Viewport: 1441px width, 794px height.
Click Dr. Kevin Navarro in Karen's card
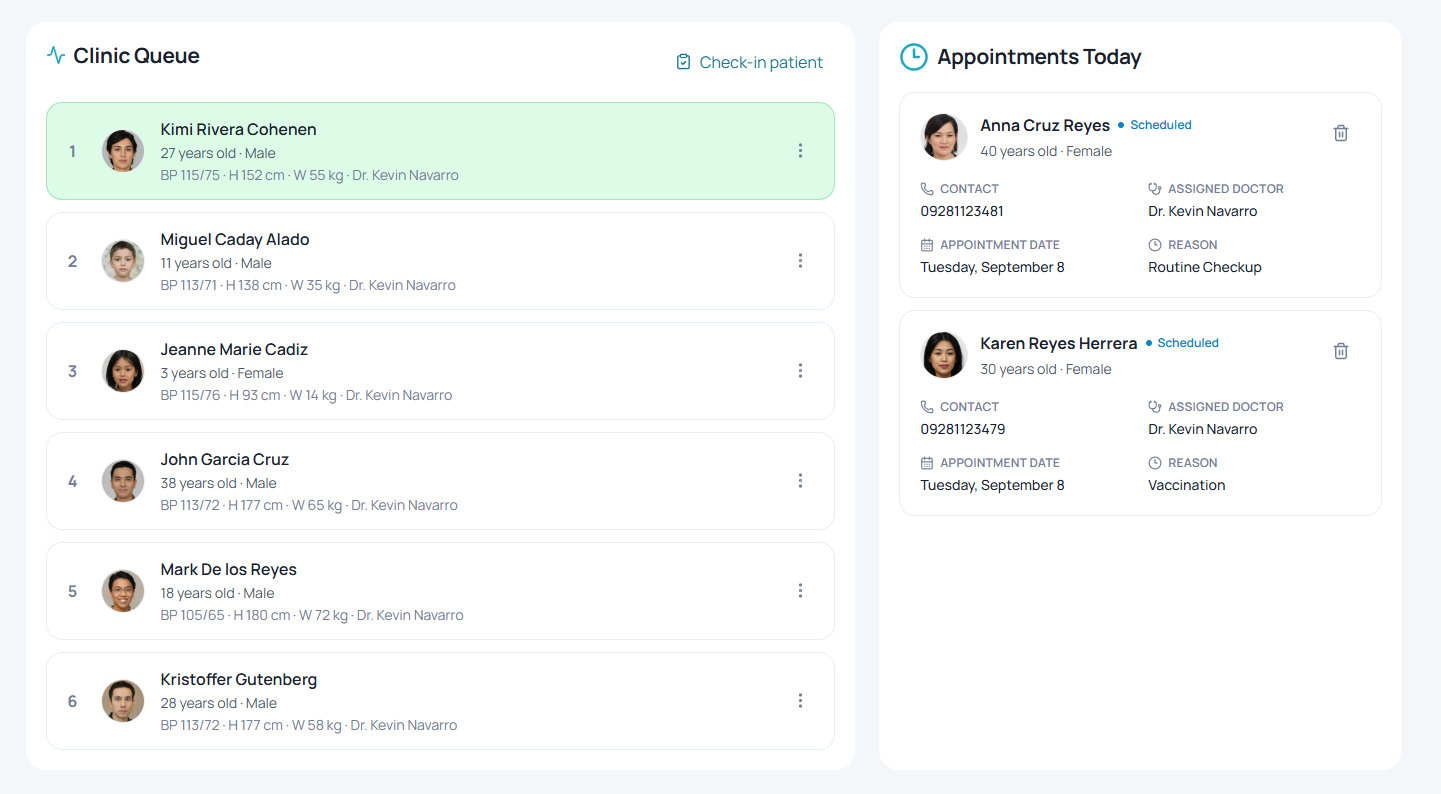(1203, 429)
